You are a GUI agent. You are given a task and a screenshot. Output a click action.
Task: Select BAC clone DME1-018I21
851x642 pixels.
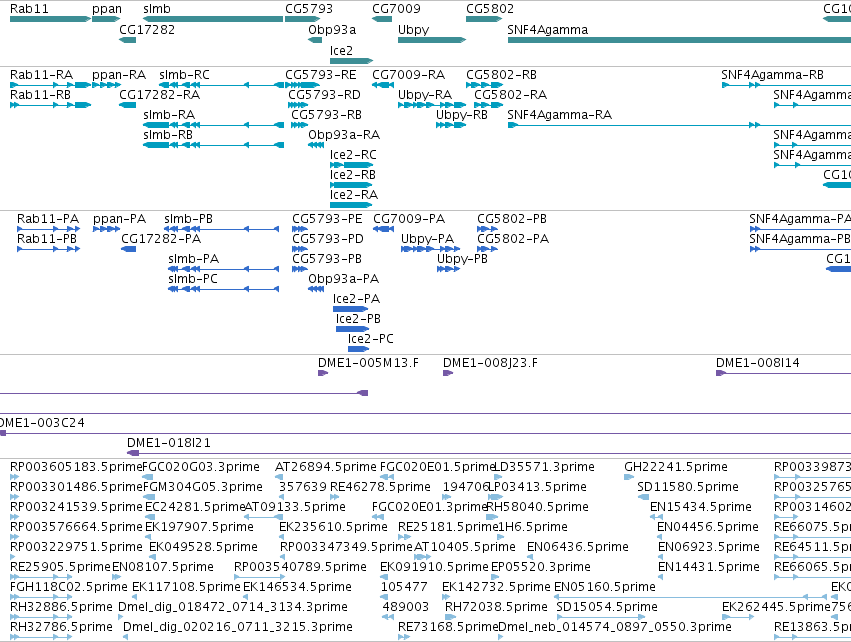click(x=169, y=443)
